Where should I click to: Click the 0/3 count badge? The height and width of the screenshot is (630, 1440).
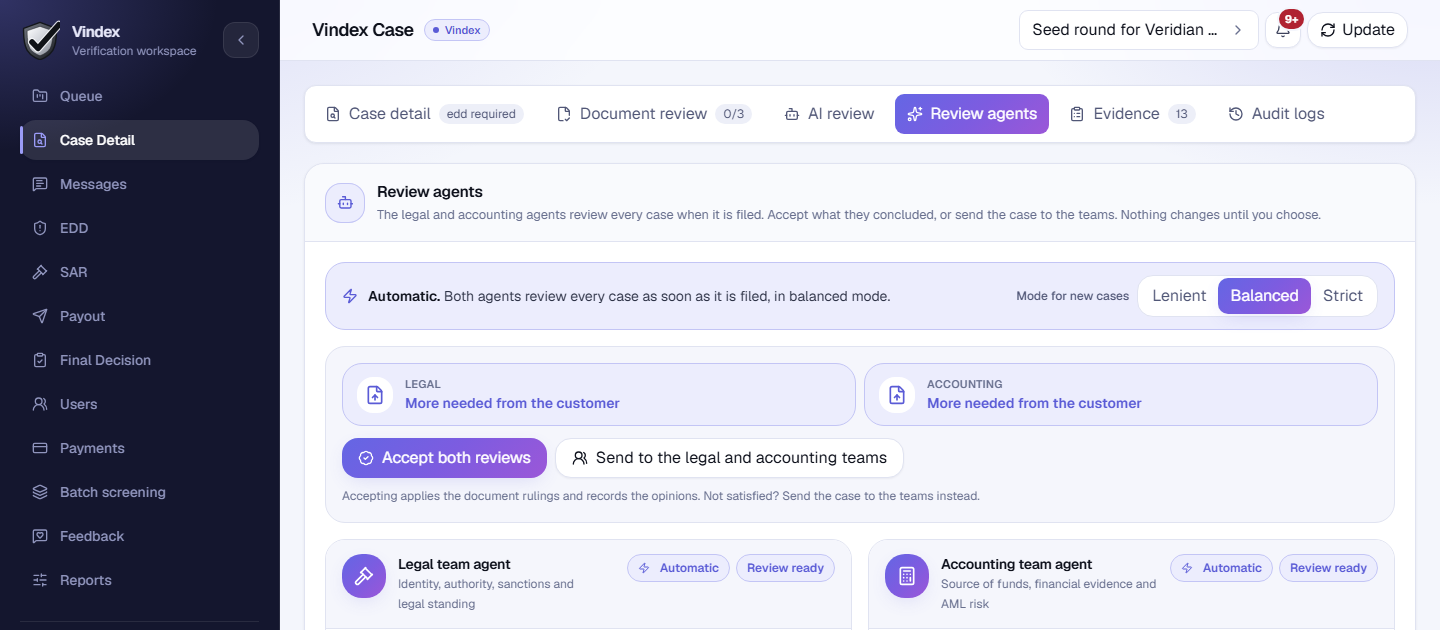point(734,114)
